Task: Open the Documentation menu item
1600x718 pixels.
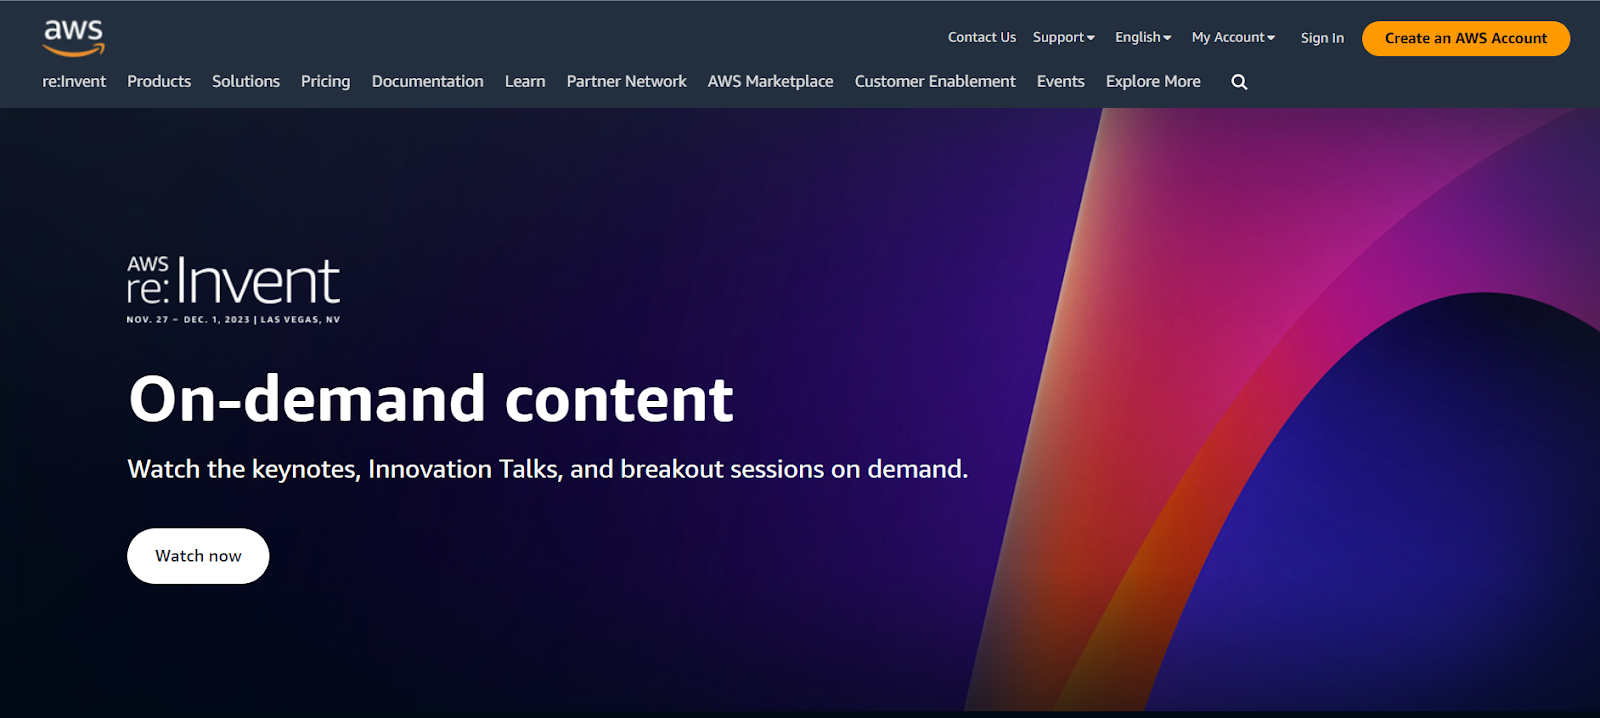Action: click(x=428, y=82)
